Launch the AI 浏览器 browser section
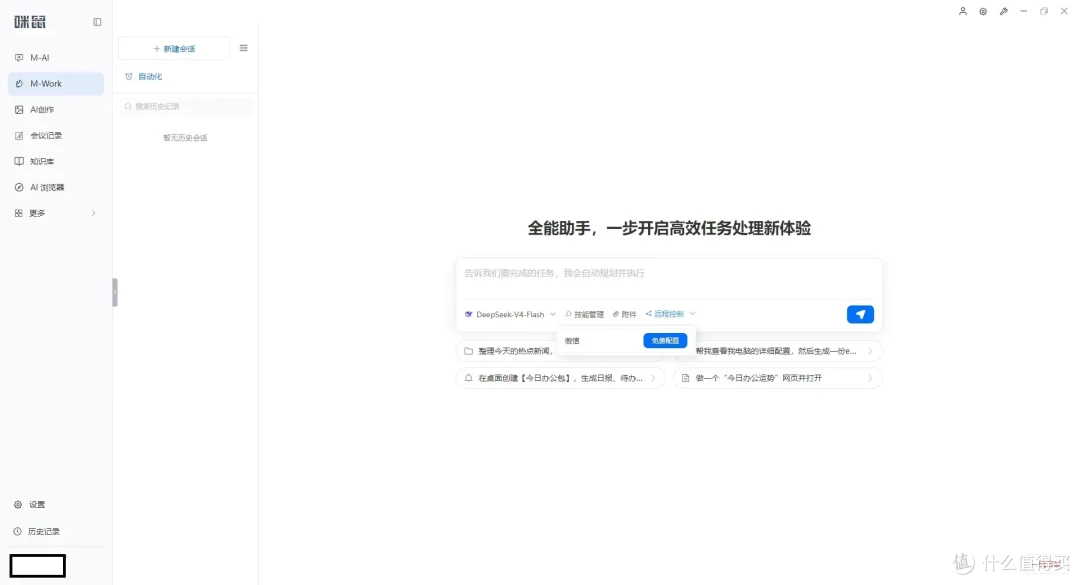 tap(56, 187)
